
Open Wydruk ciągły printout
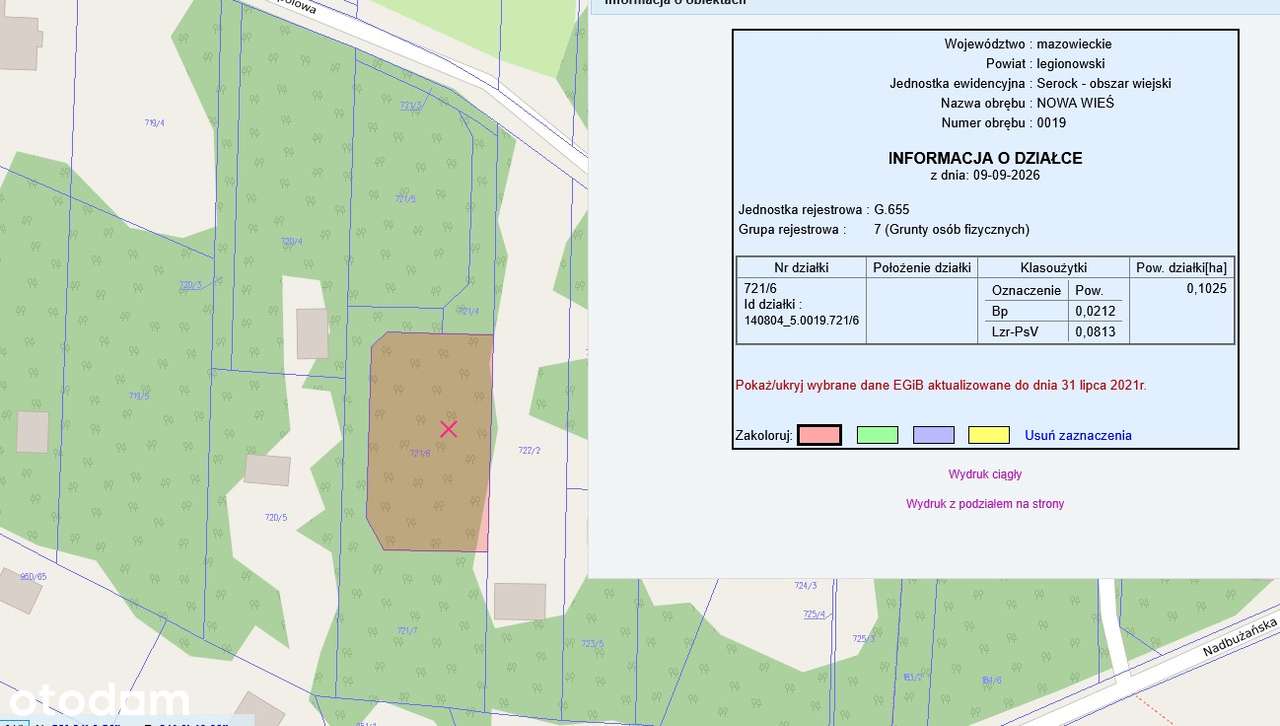point(985,474)
